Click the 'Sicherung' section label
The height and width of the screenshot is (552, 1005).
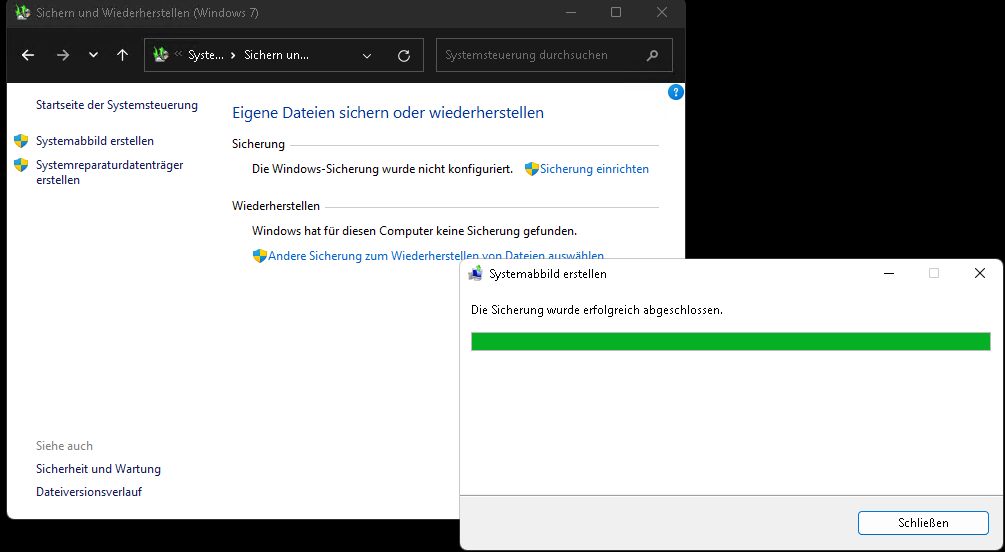coord(258,144)
